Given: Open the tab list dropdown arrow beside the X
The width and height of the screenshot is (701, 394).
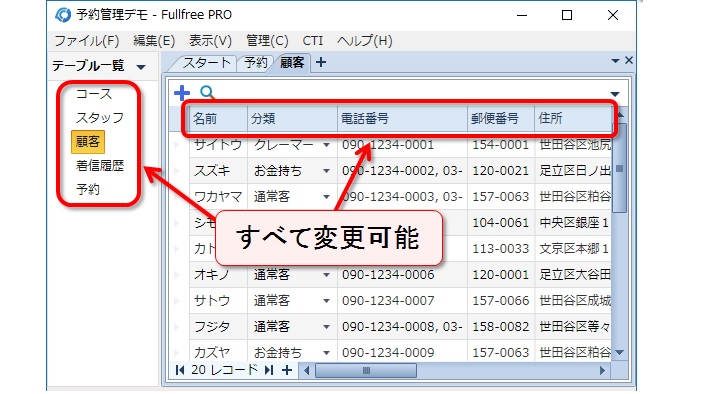Looking at the screenshot, I should click(615, 60).
